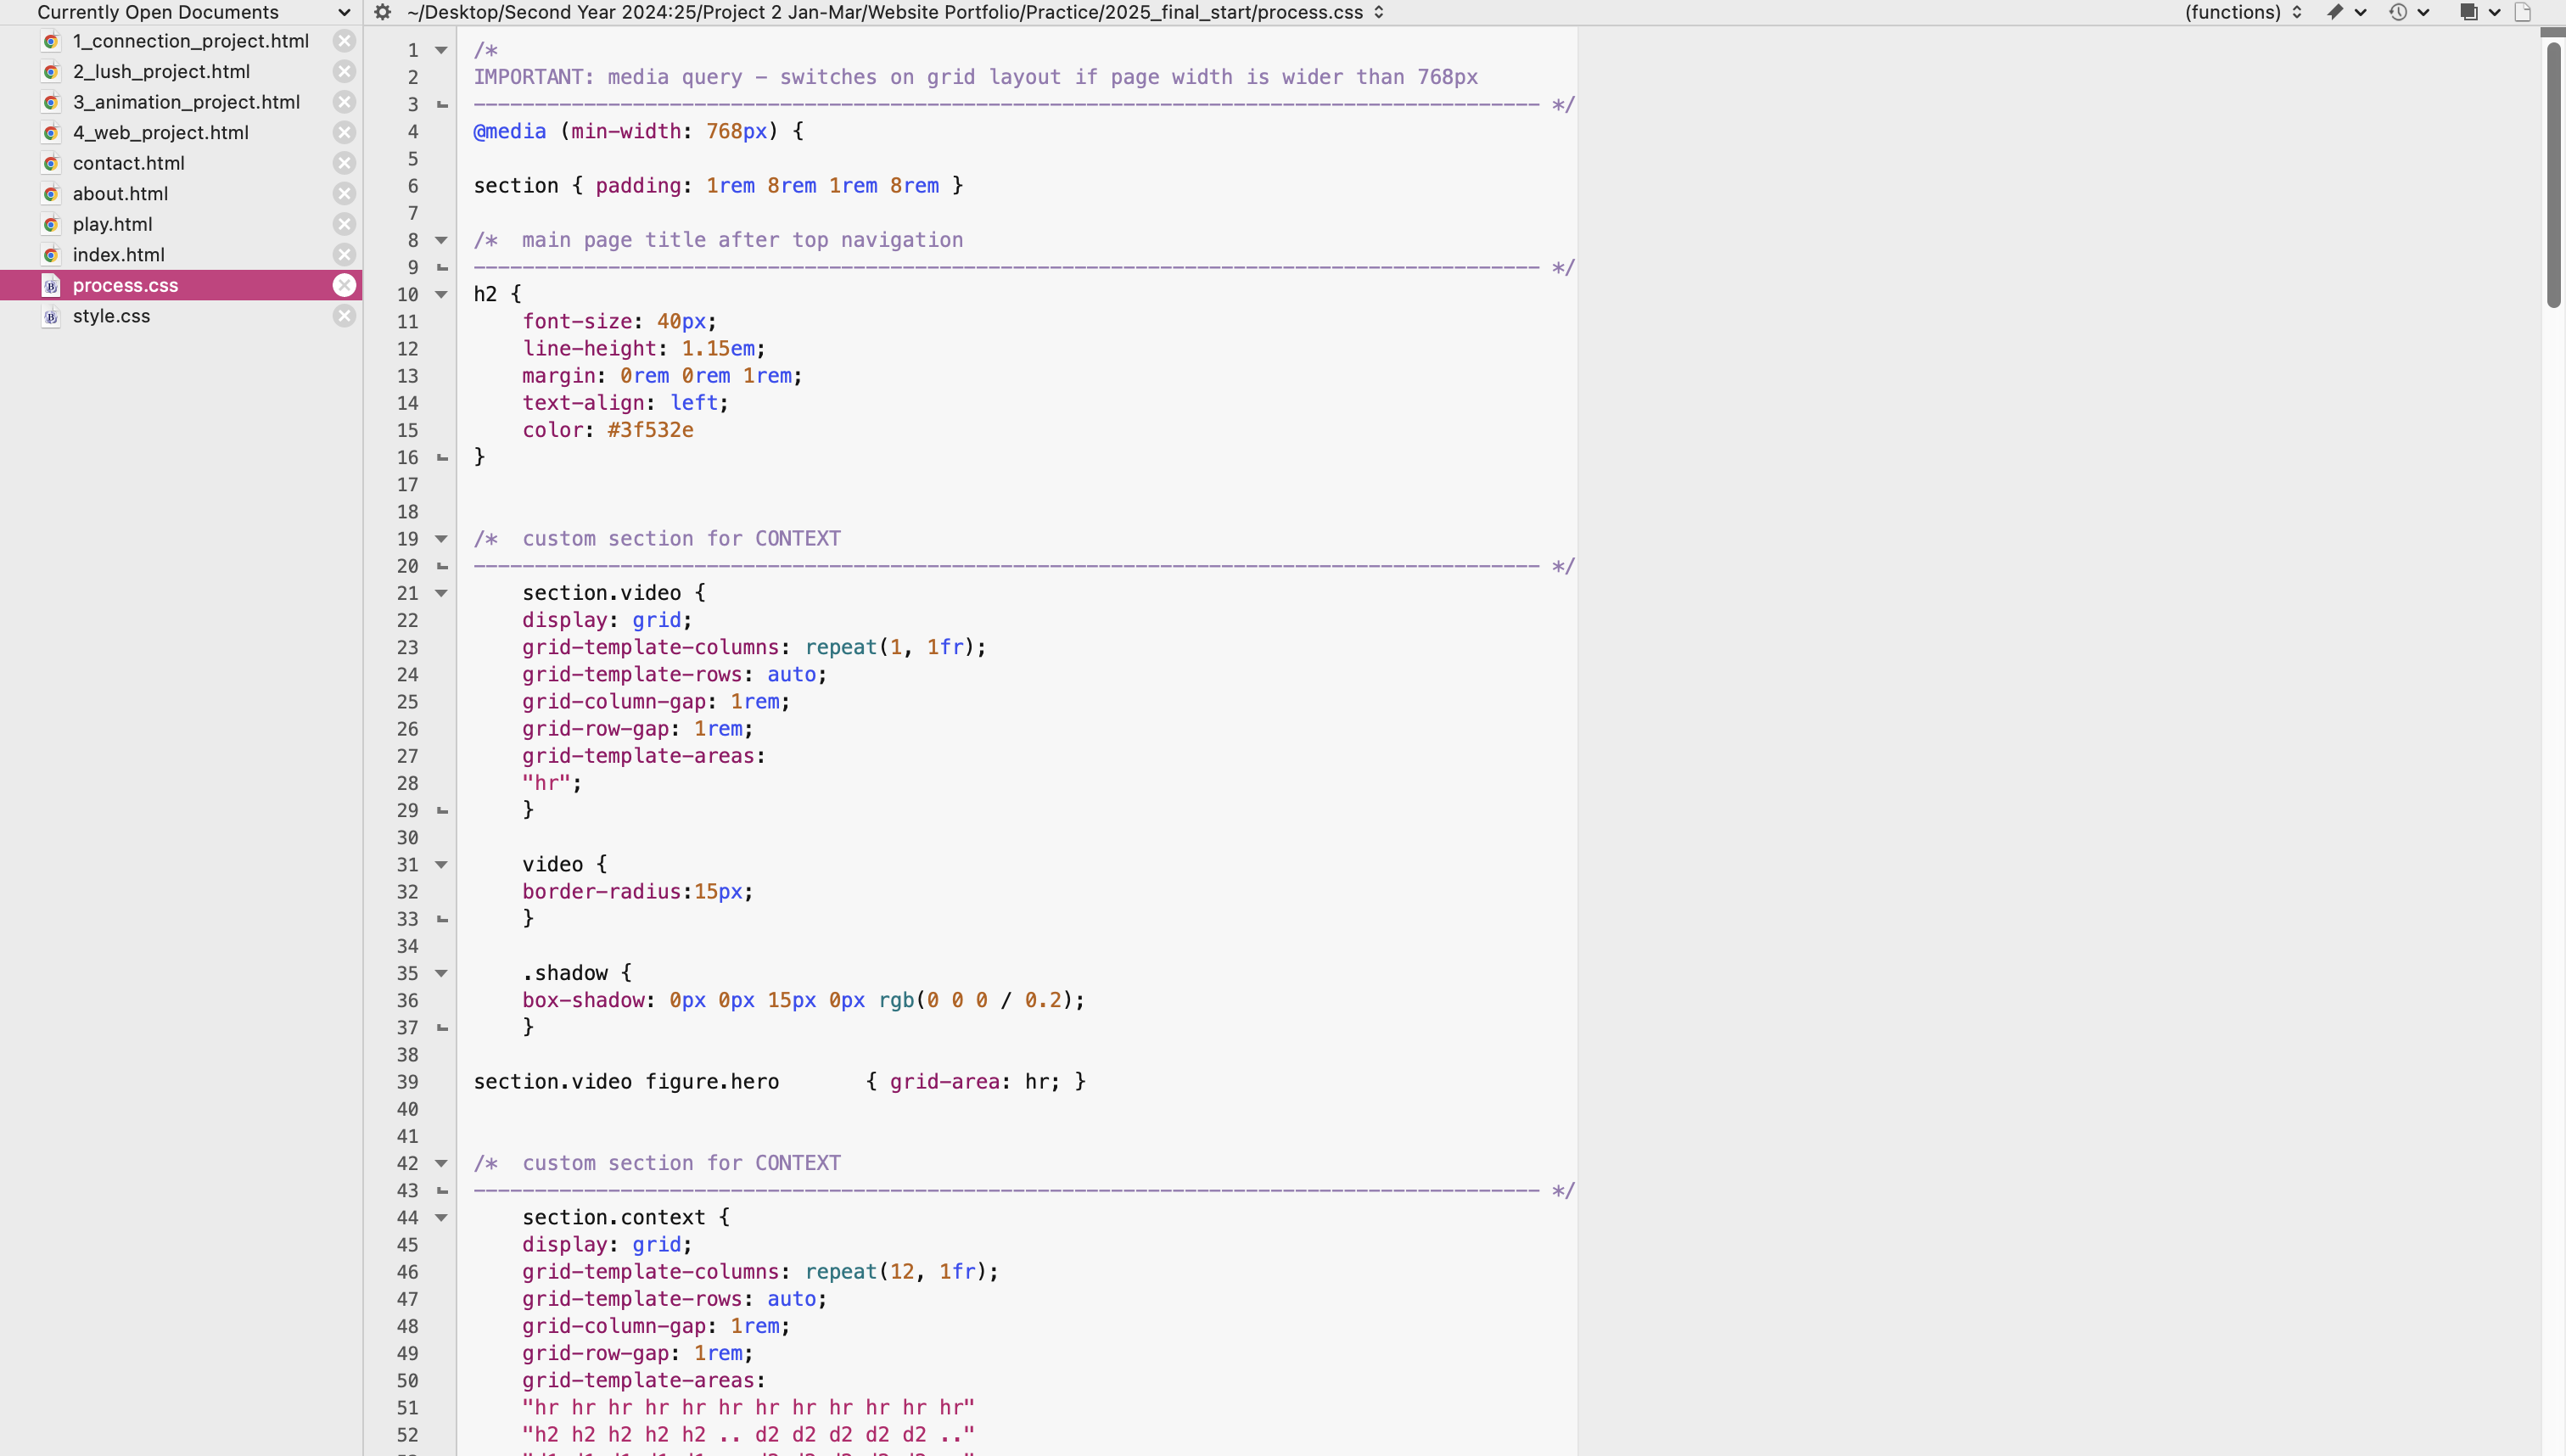Open the gear options menu beside file path

click(x=382, y=12)
